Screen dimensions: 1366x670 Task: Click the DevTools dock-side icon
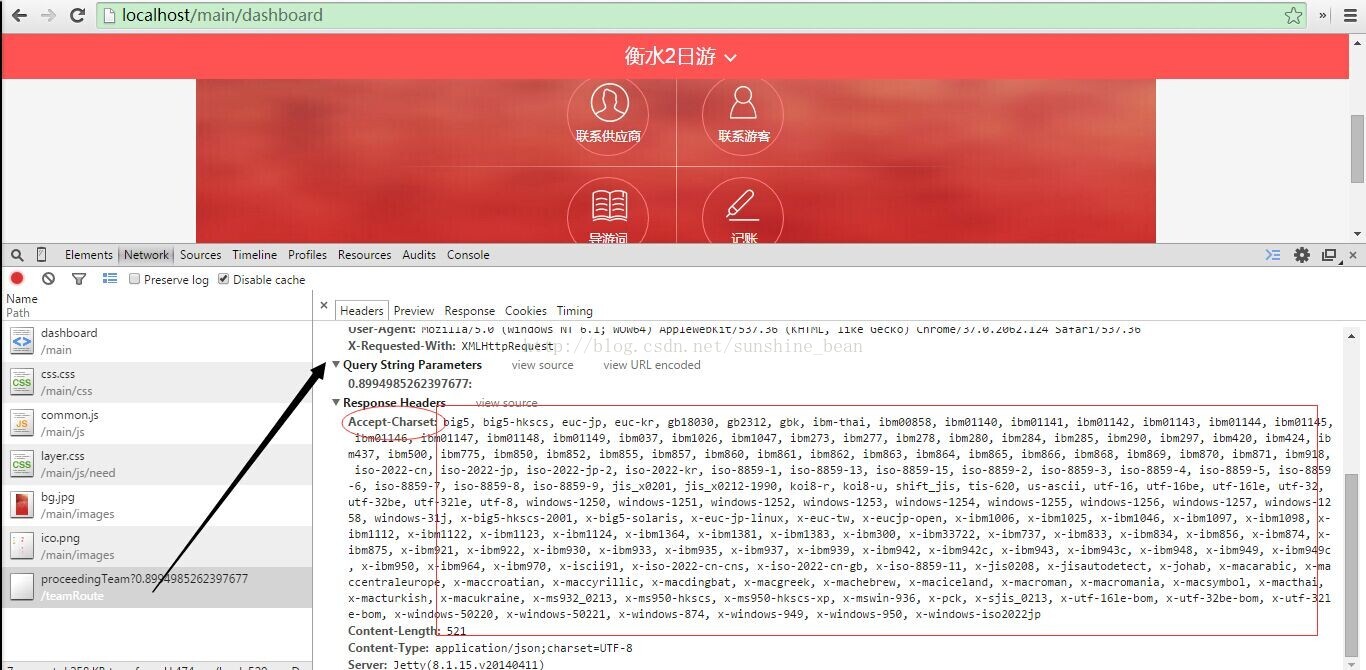pos(1329,255)
